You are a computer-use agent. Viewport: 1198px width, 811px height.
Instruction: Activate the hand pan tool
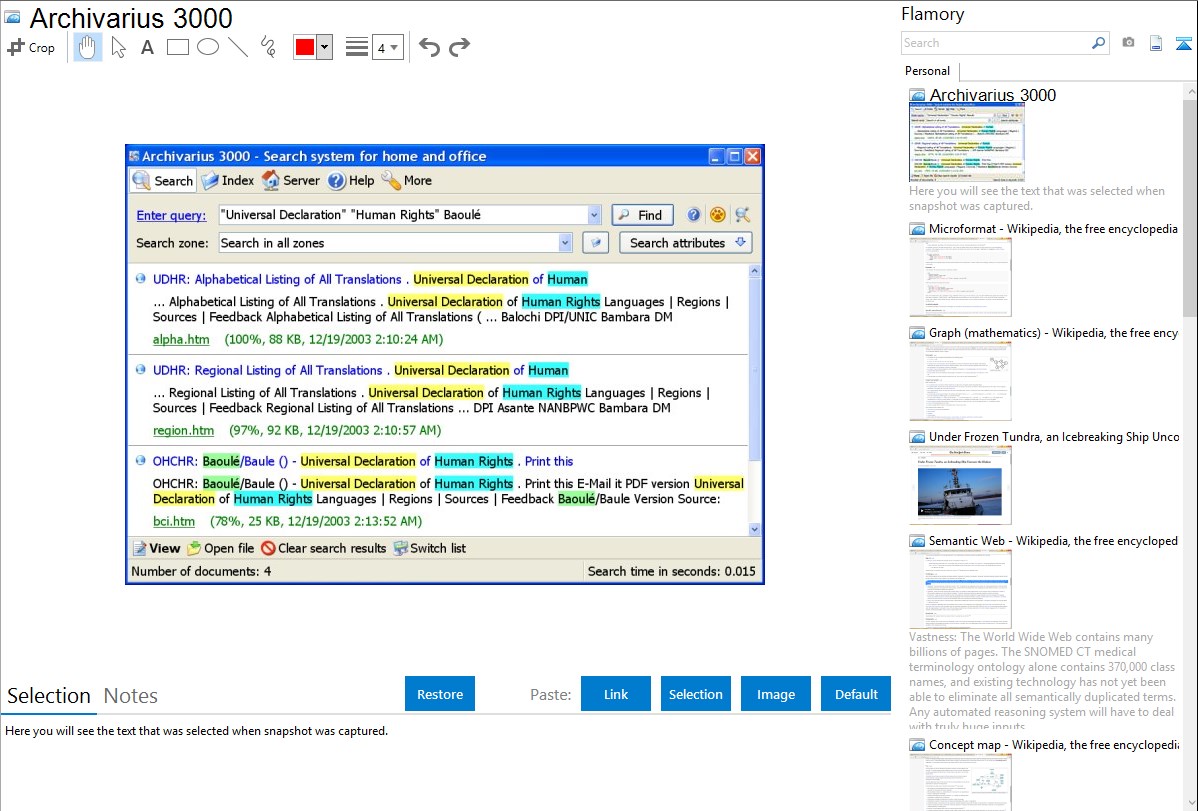[88, 47]
